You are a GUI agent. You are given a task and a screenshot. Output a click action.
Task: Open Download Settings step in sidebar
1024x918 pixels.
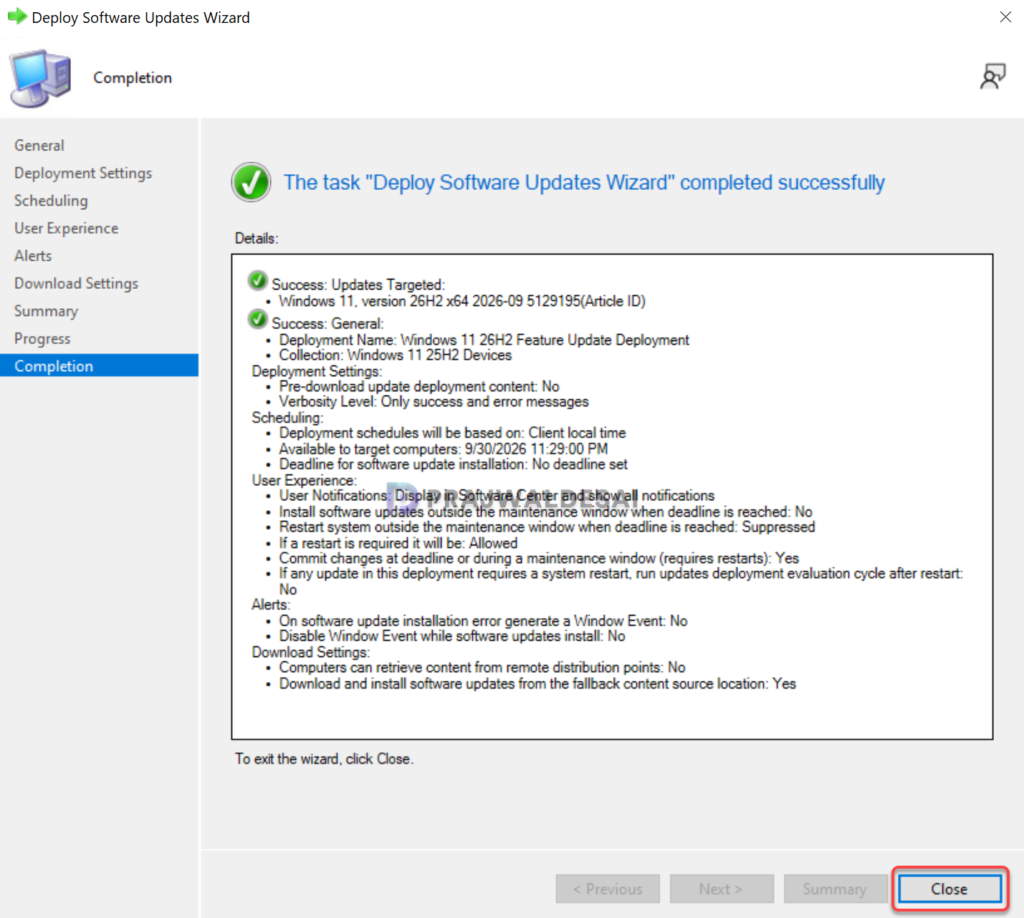[76, 283]
